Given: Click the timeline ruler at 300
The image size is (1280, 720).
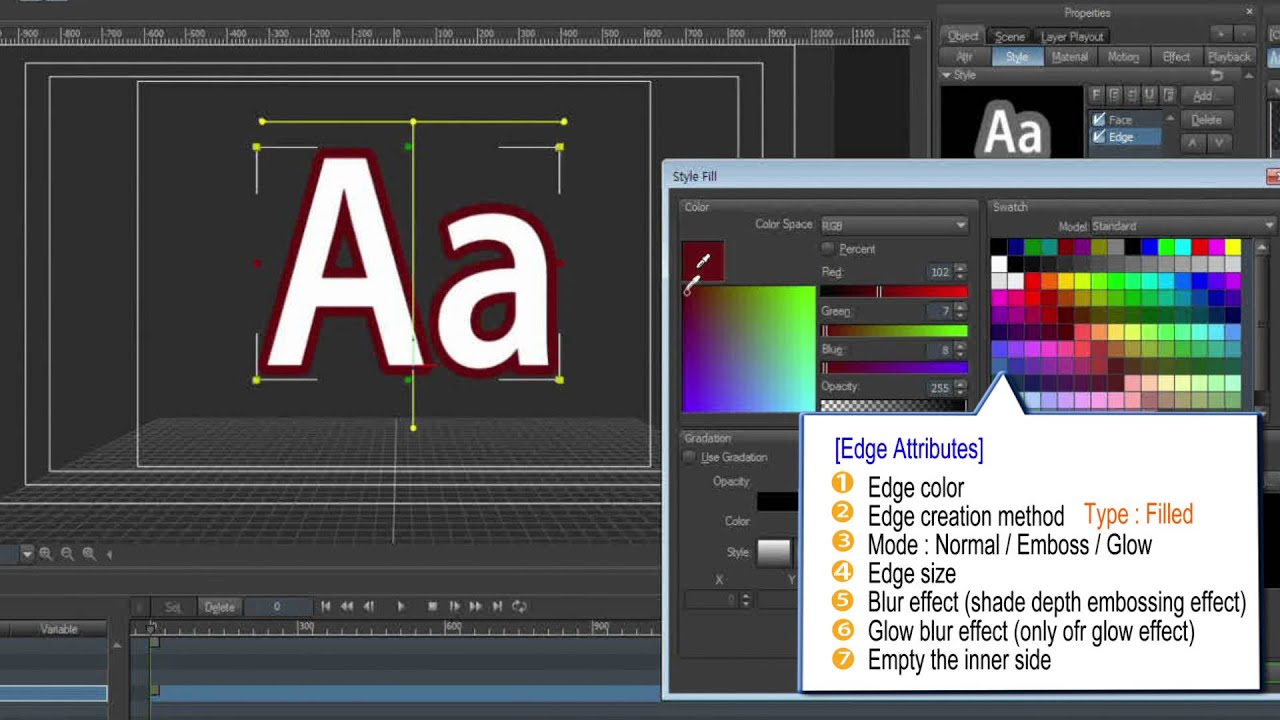Looking at the screenshot, I should (x=306, y=627).
